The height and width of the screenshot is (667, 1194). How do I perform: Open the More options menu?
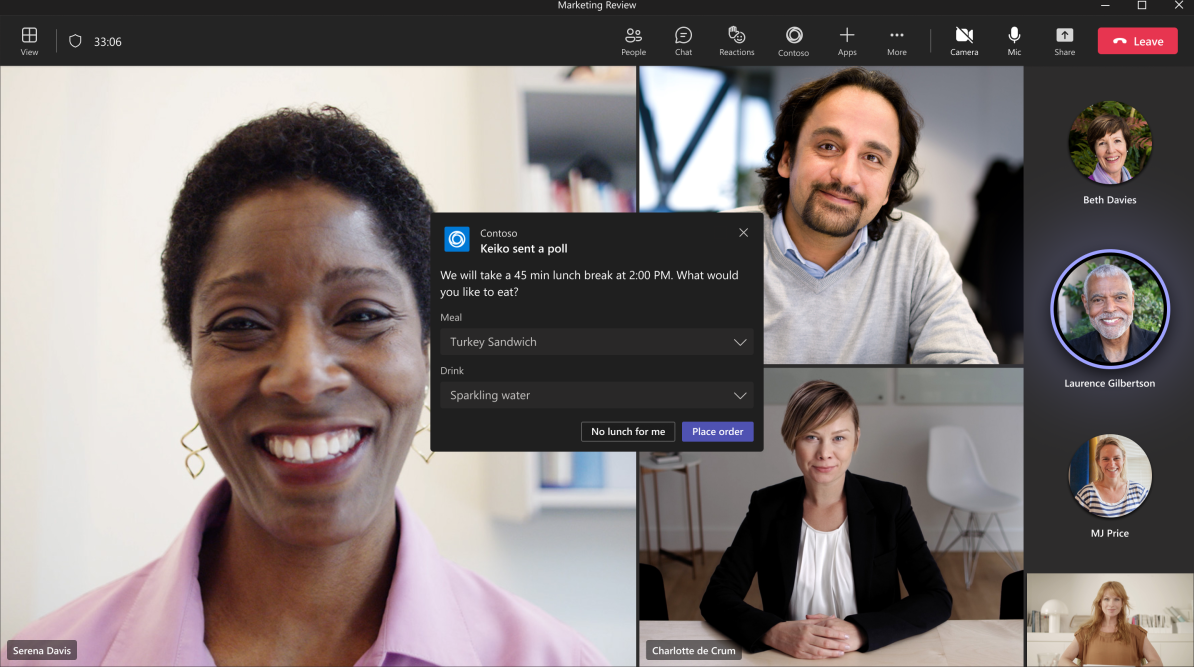click(896, 41)
